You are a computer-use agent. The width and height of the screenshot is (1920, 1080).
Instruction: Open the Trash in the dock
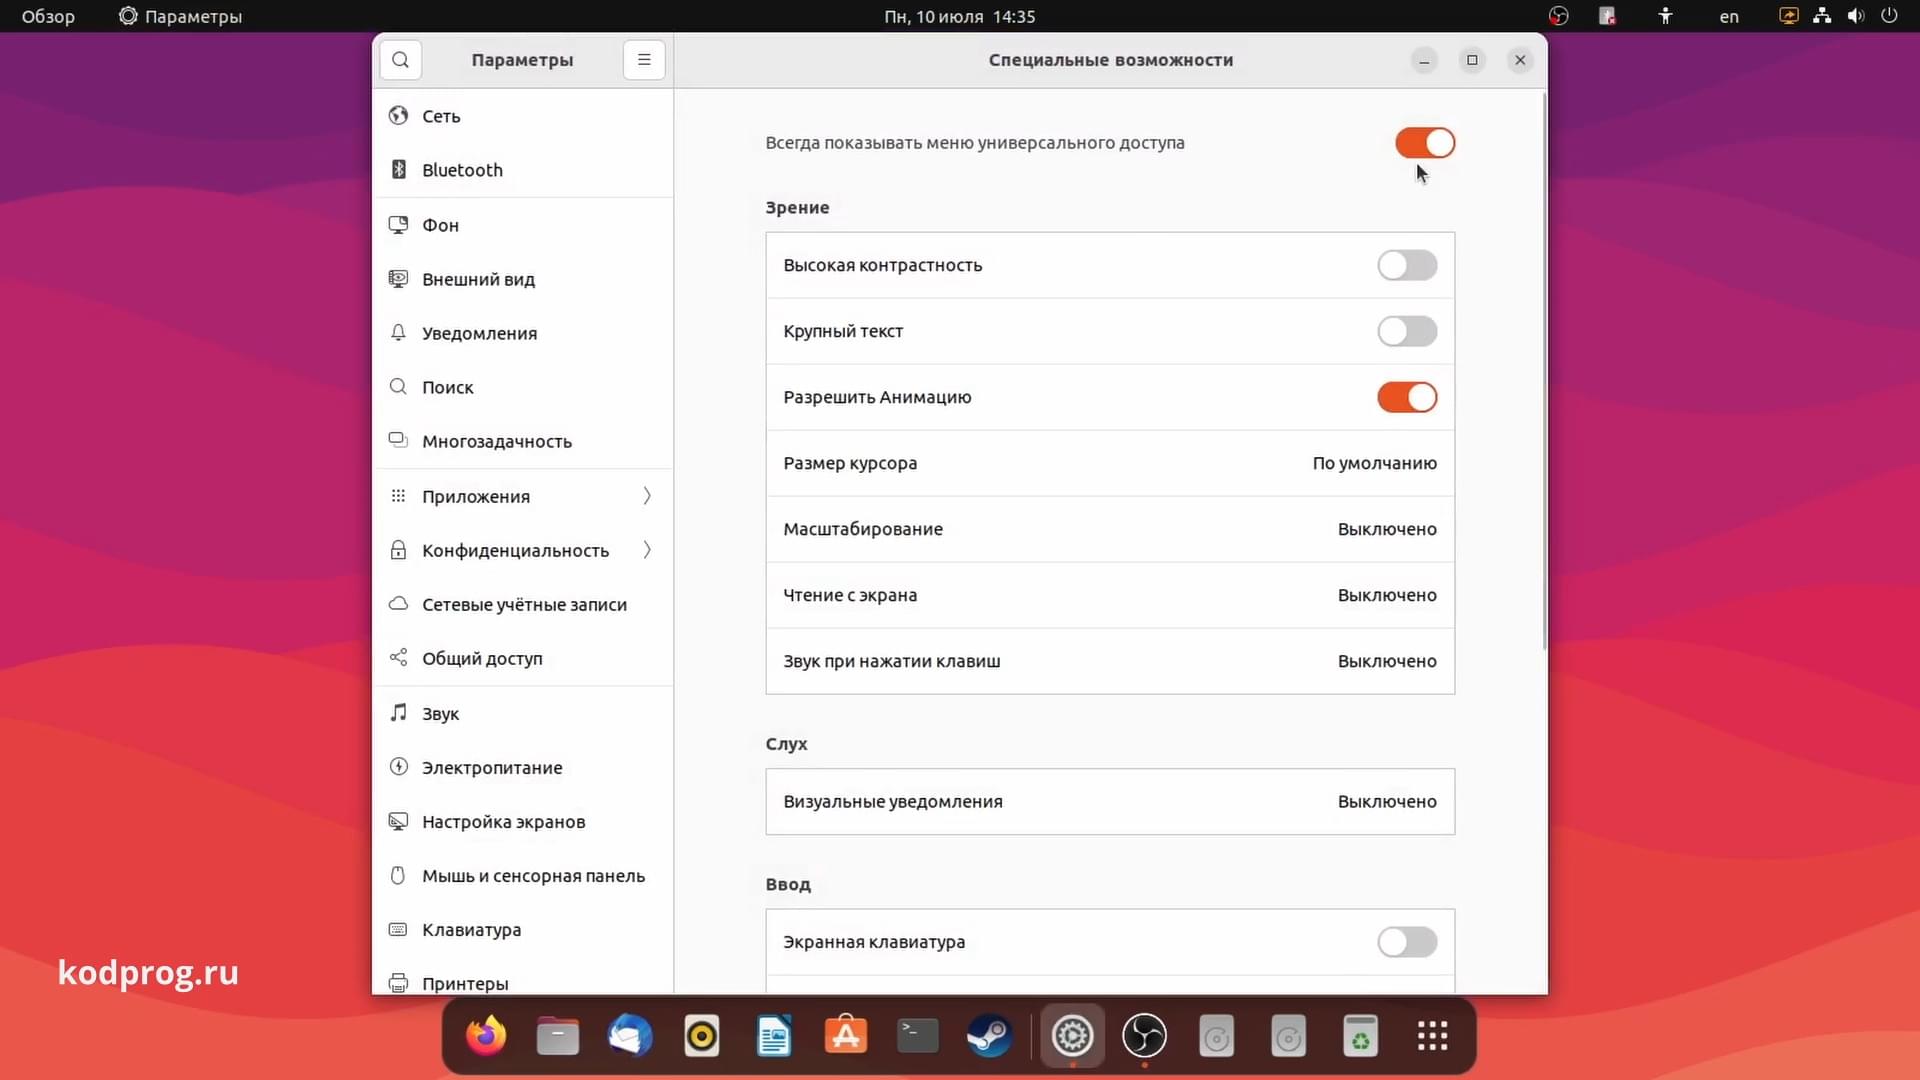point(1360,1036)
